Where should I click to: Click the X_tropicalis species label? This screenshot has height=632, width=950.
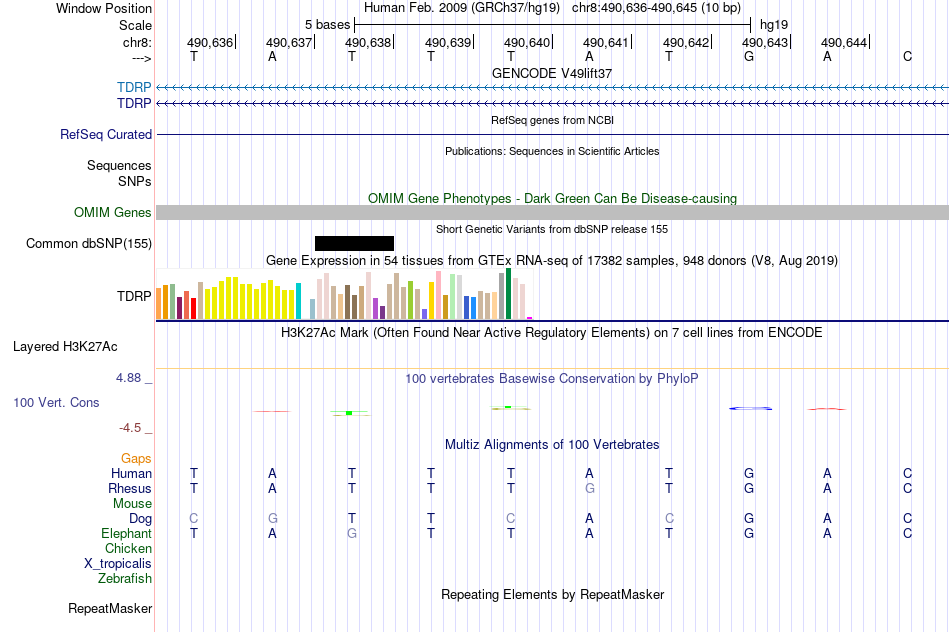tap(118, 564)
